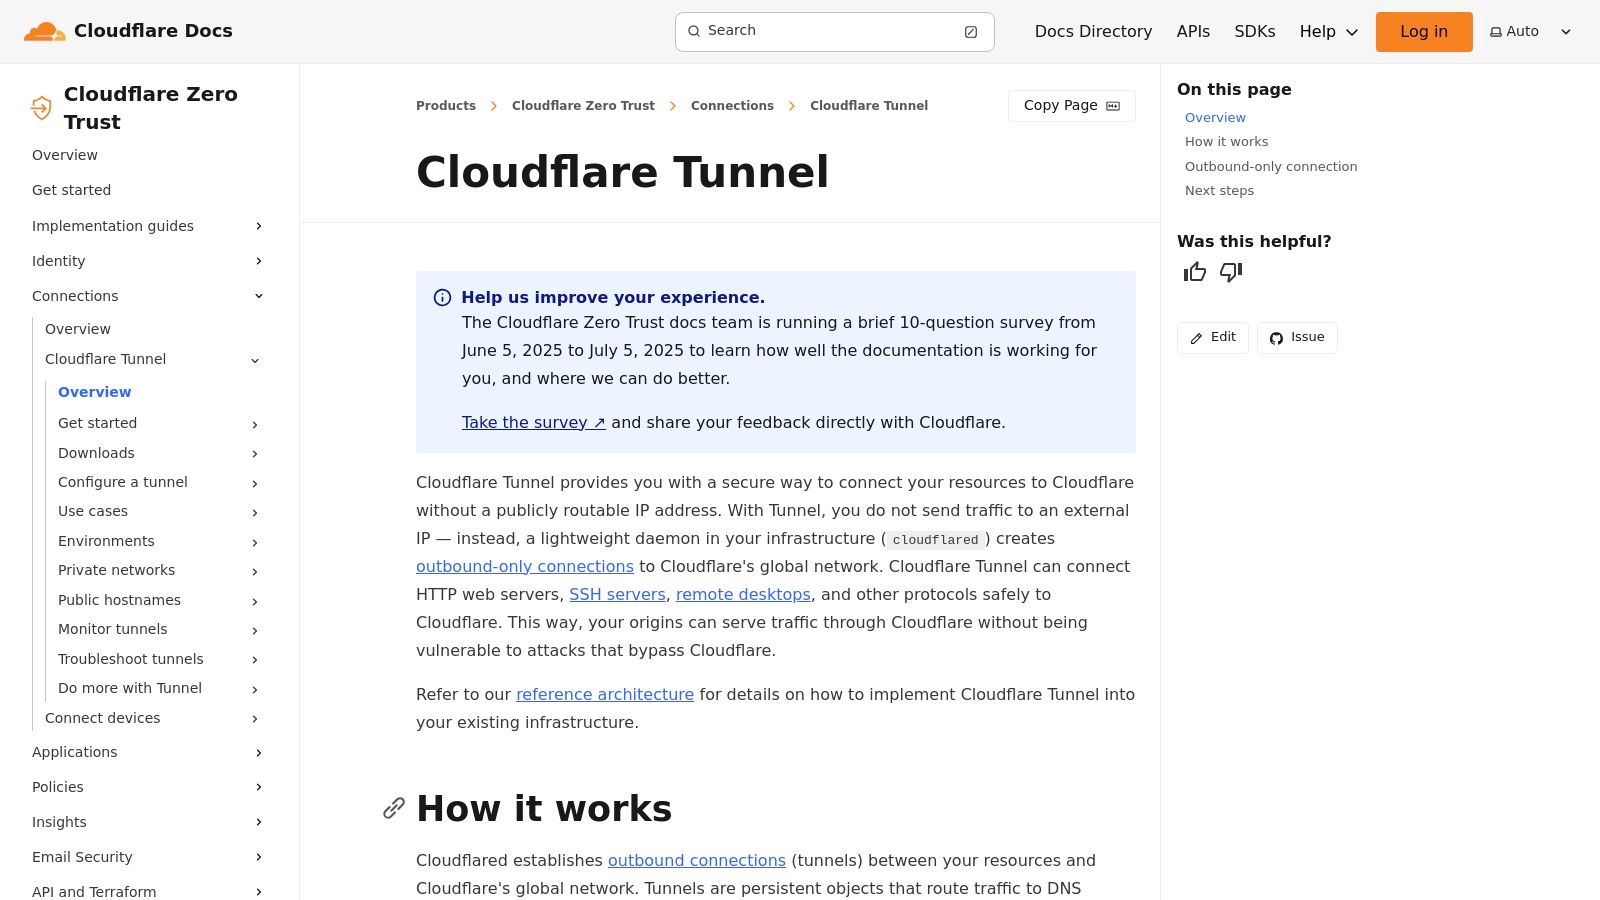Select top-level Get started in sidebar
The height and width of the screenshot is (900, 1600).
pyautogui.click(x=71, y=191)
